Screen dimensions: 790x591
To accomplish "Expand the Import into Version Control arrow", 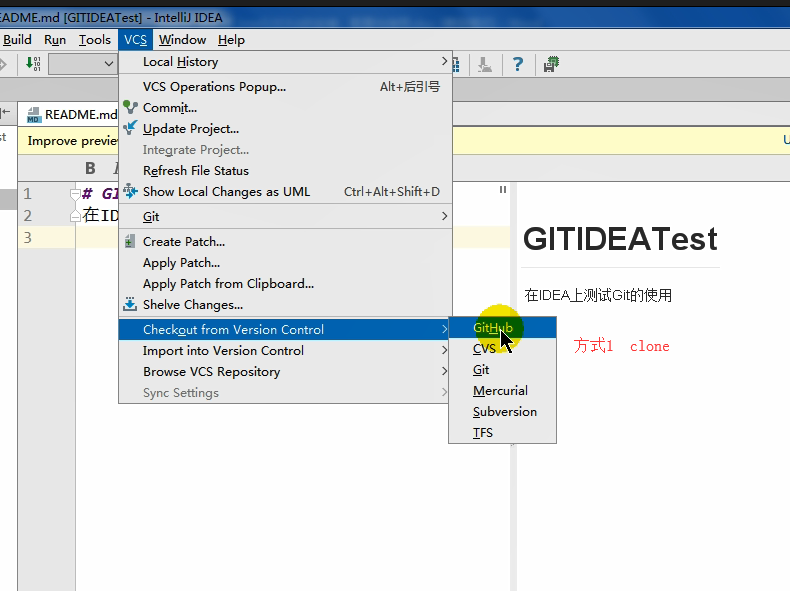I will point(444,350).
